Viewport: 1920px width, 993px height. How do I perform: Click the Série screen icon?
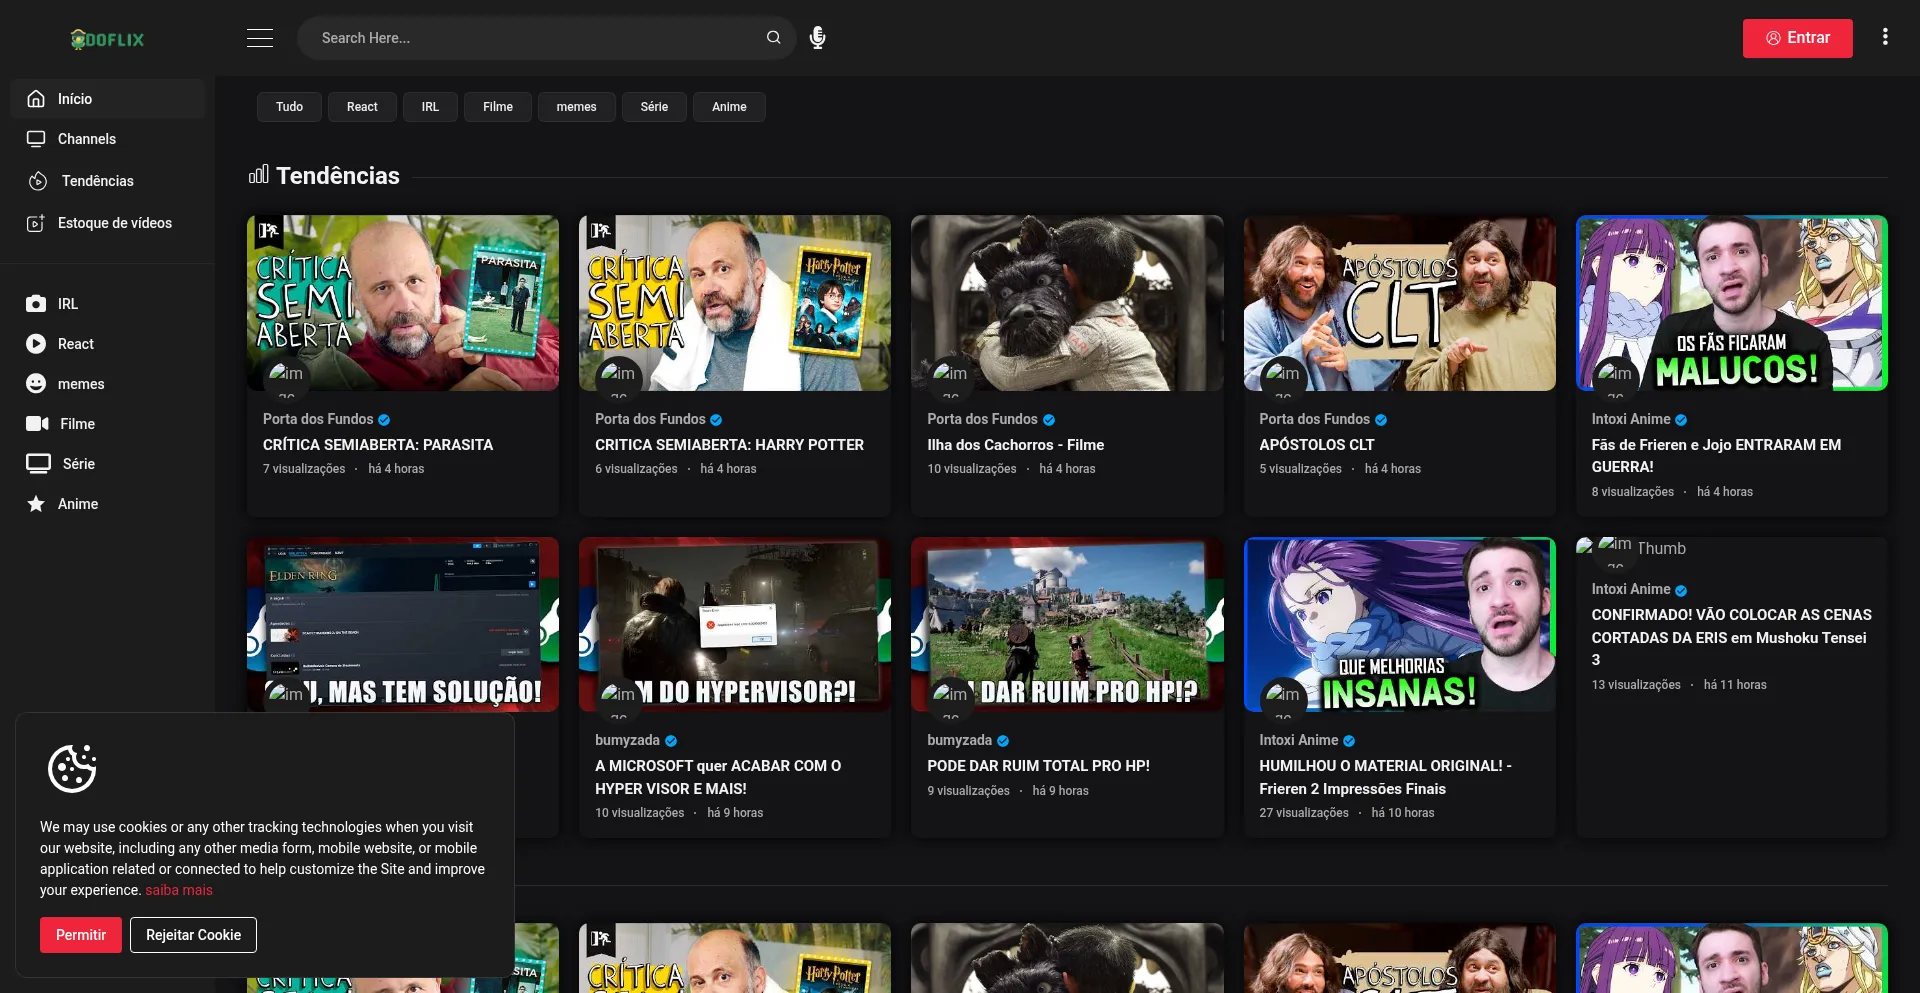[38, 464]
